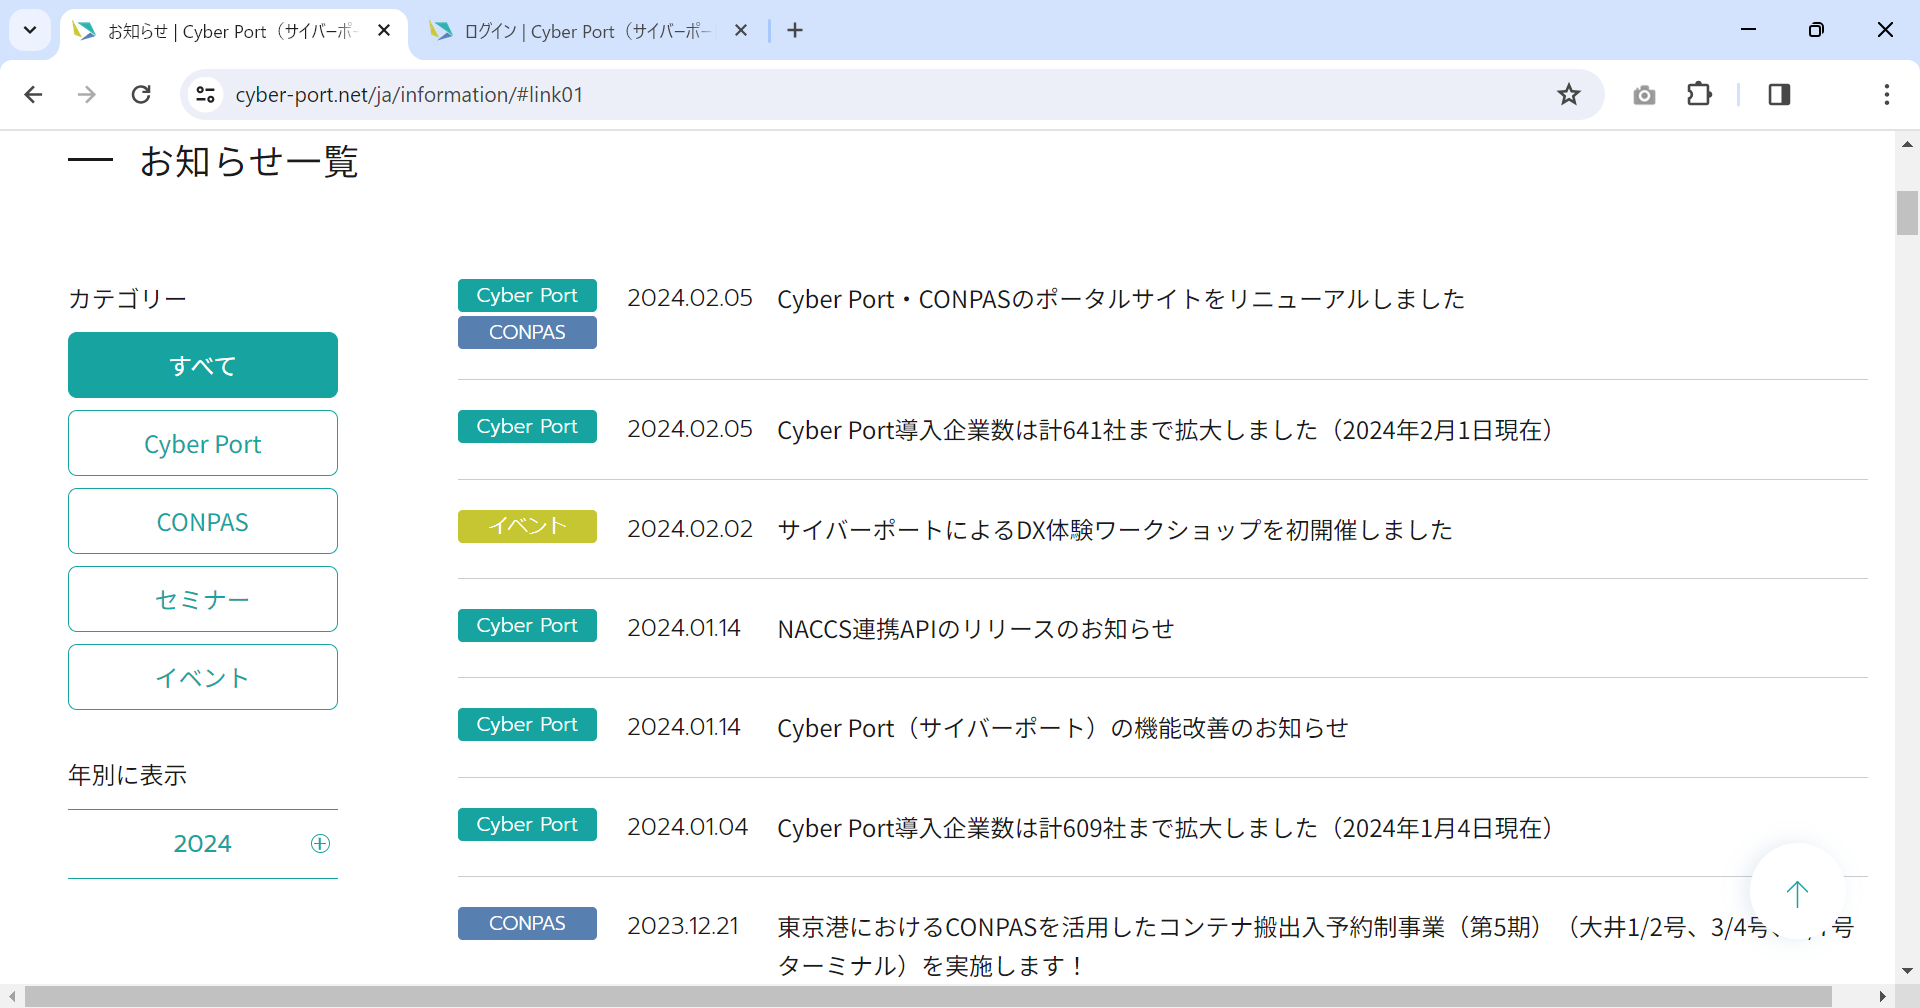Screen dimensions: 1920x1008
Task: Reload the current page
Action: pos(141,95)
